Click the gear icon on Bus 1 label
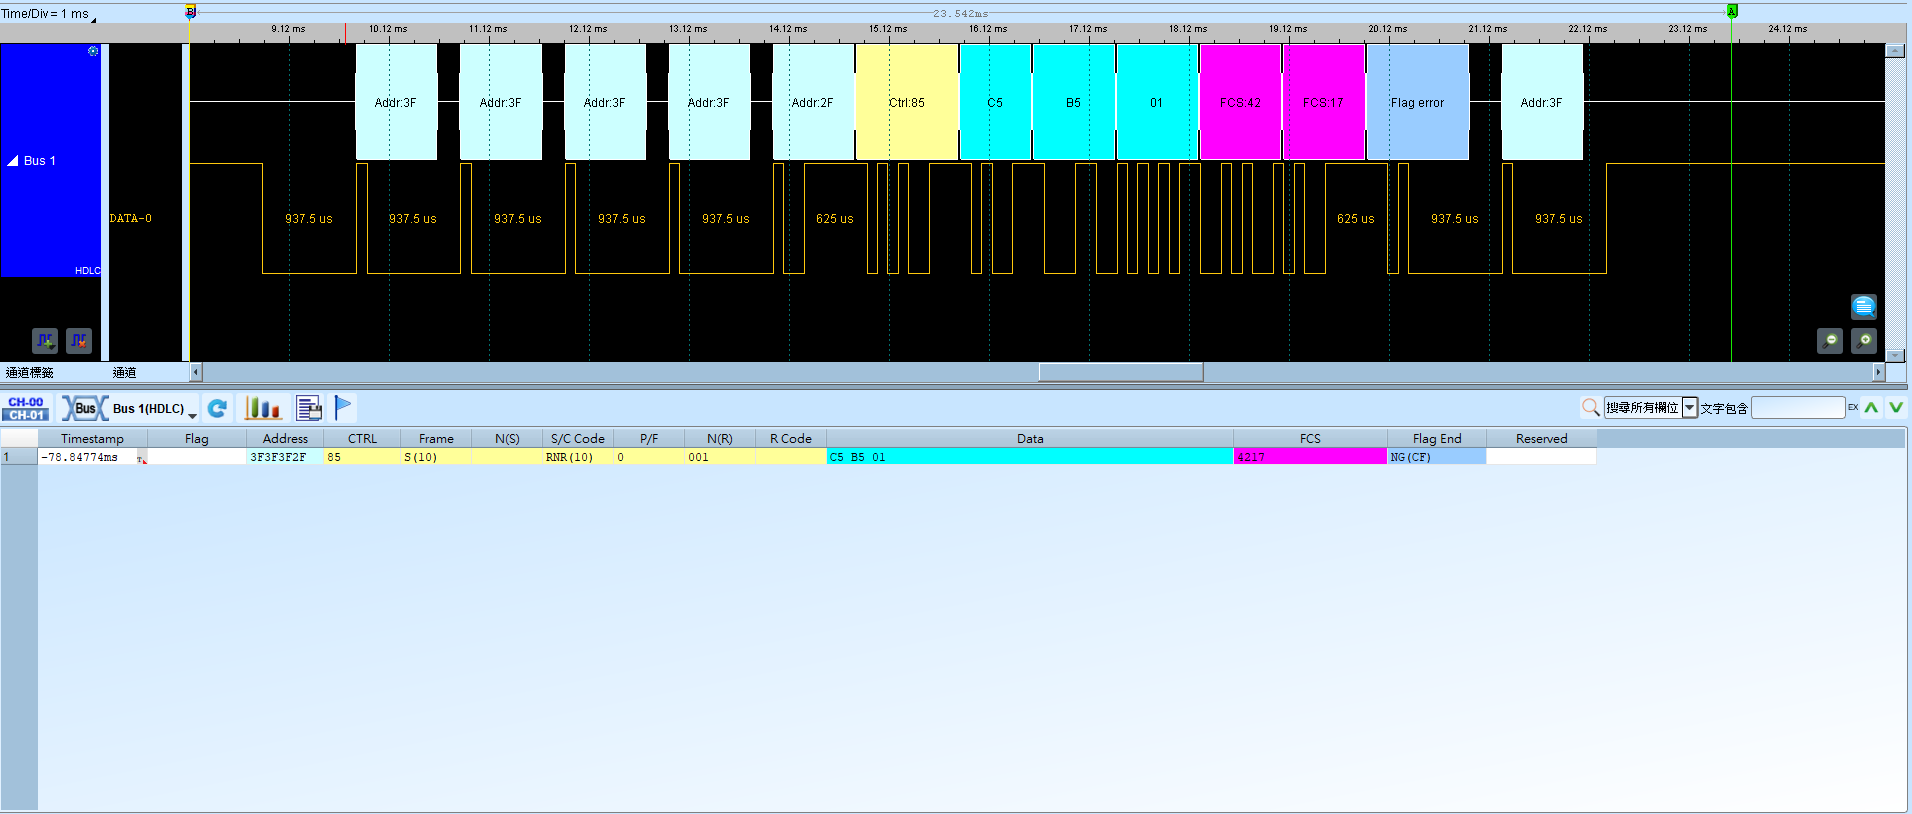 tap(93, 51)
